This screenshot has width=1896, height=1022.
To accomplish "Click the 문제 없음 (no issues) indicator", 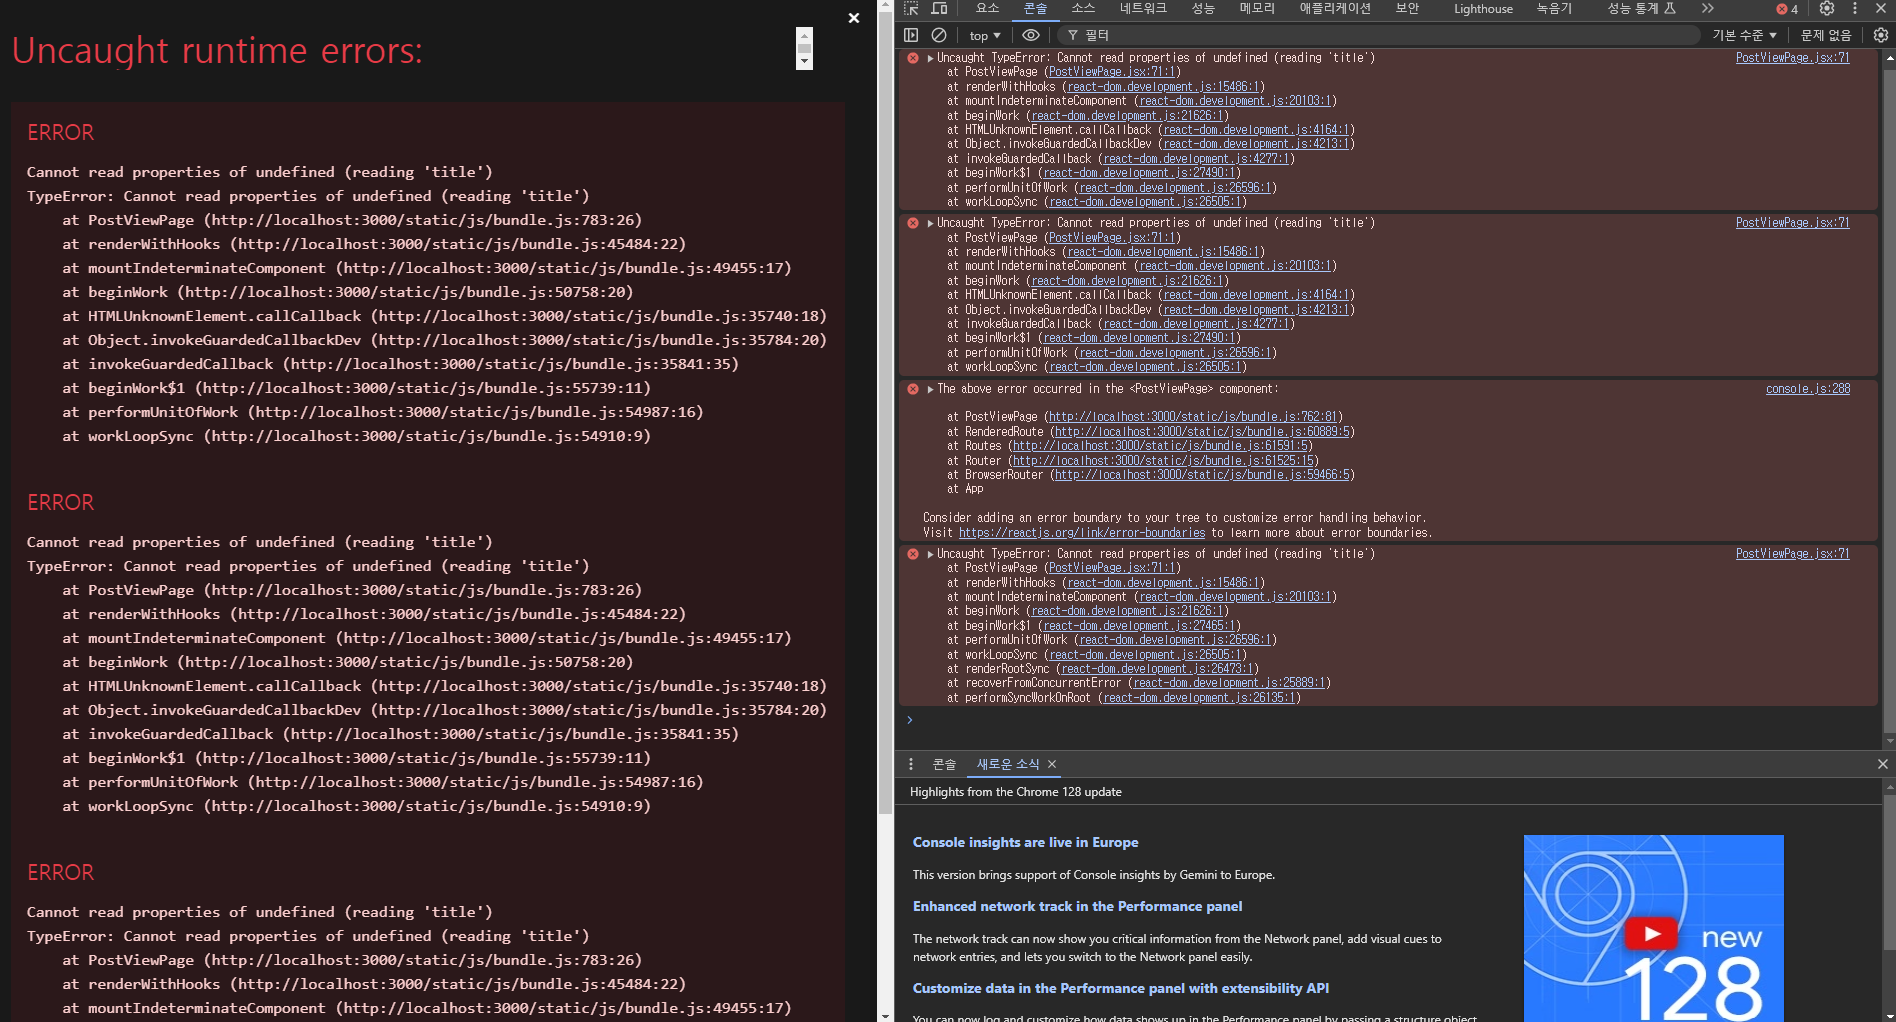I will click(1826, 35).
